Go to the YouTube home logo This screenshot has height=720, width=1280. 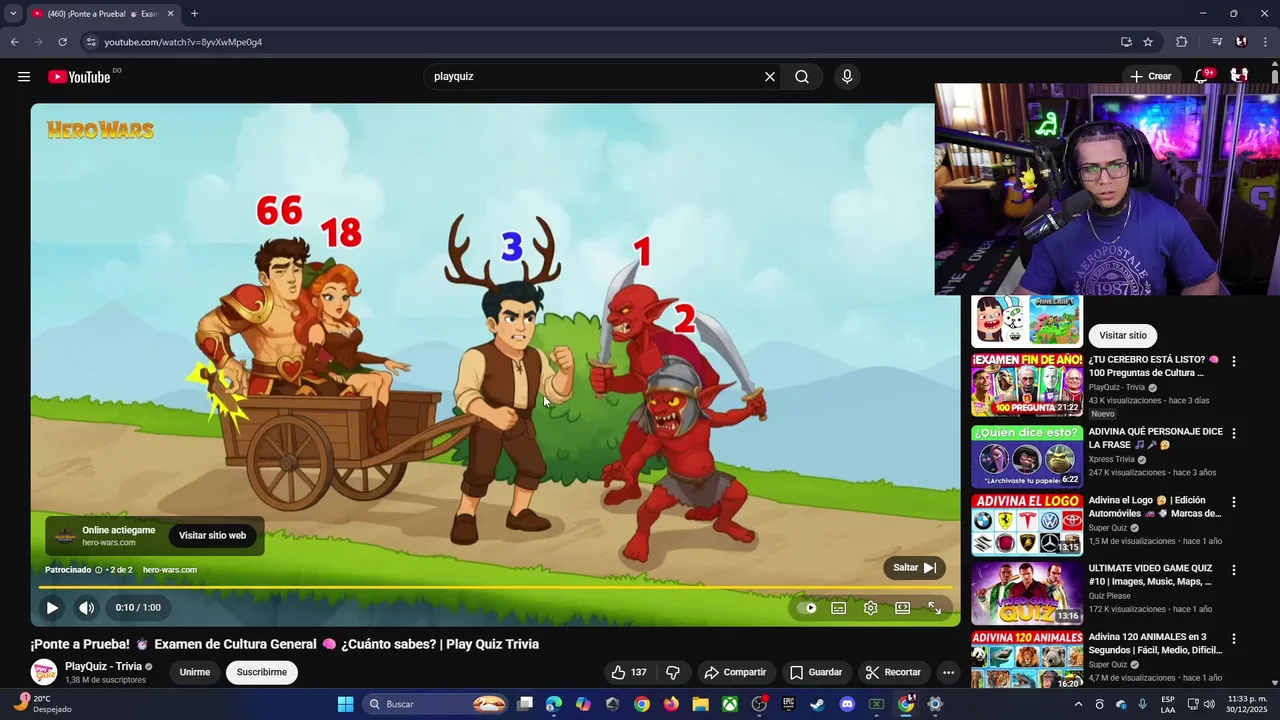point(79,77)
